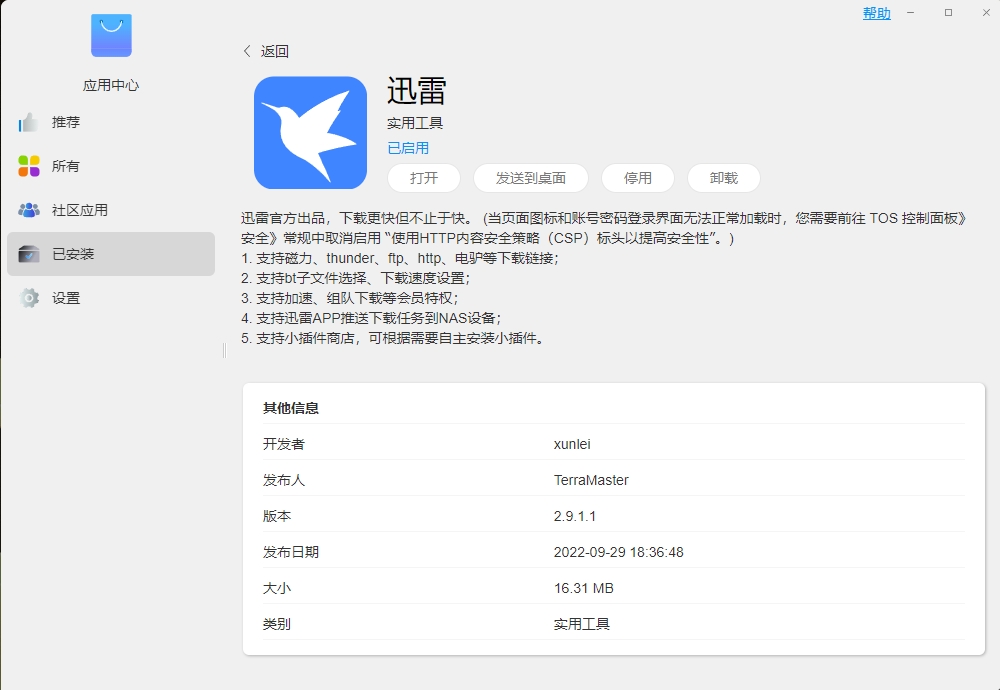Image resolution: width=1000 pixels, height=690 pixels.
Task: Click the 开发者 label
Action: point(284,444)
